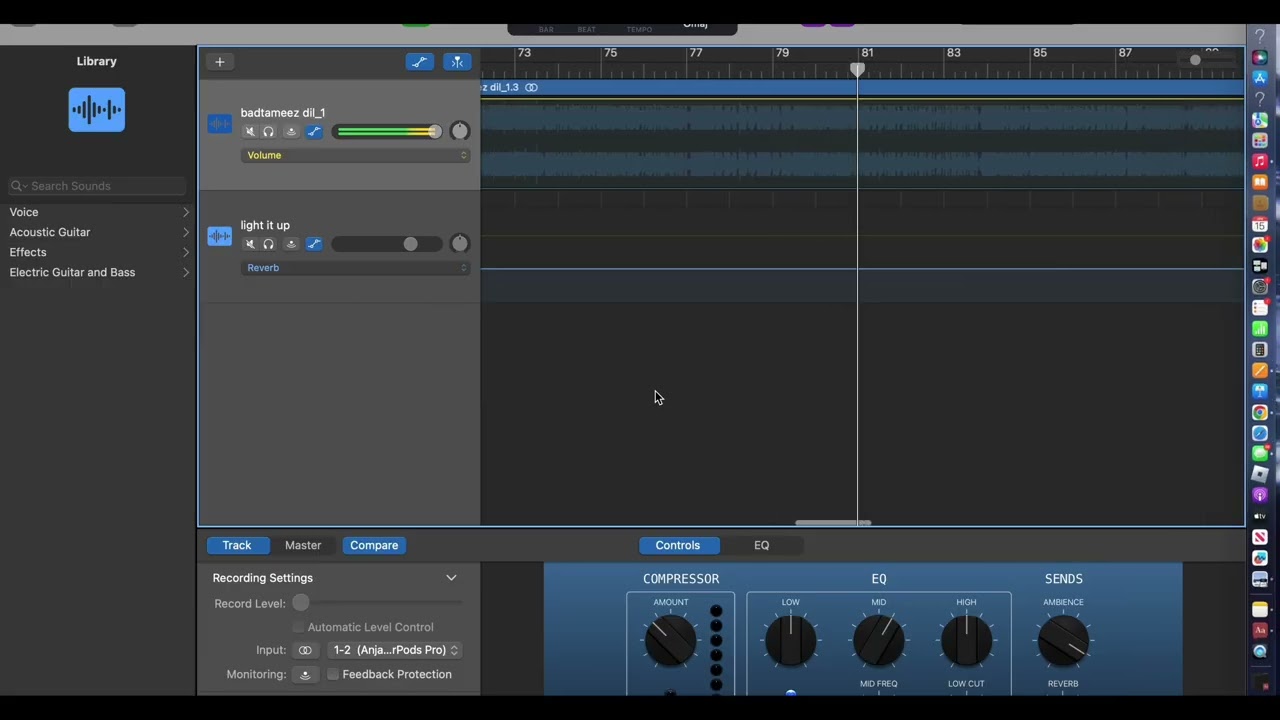Add a new track with plus button
Screen dimensions: 1280x720
coord(220,62)
